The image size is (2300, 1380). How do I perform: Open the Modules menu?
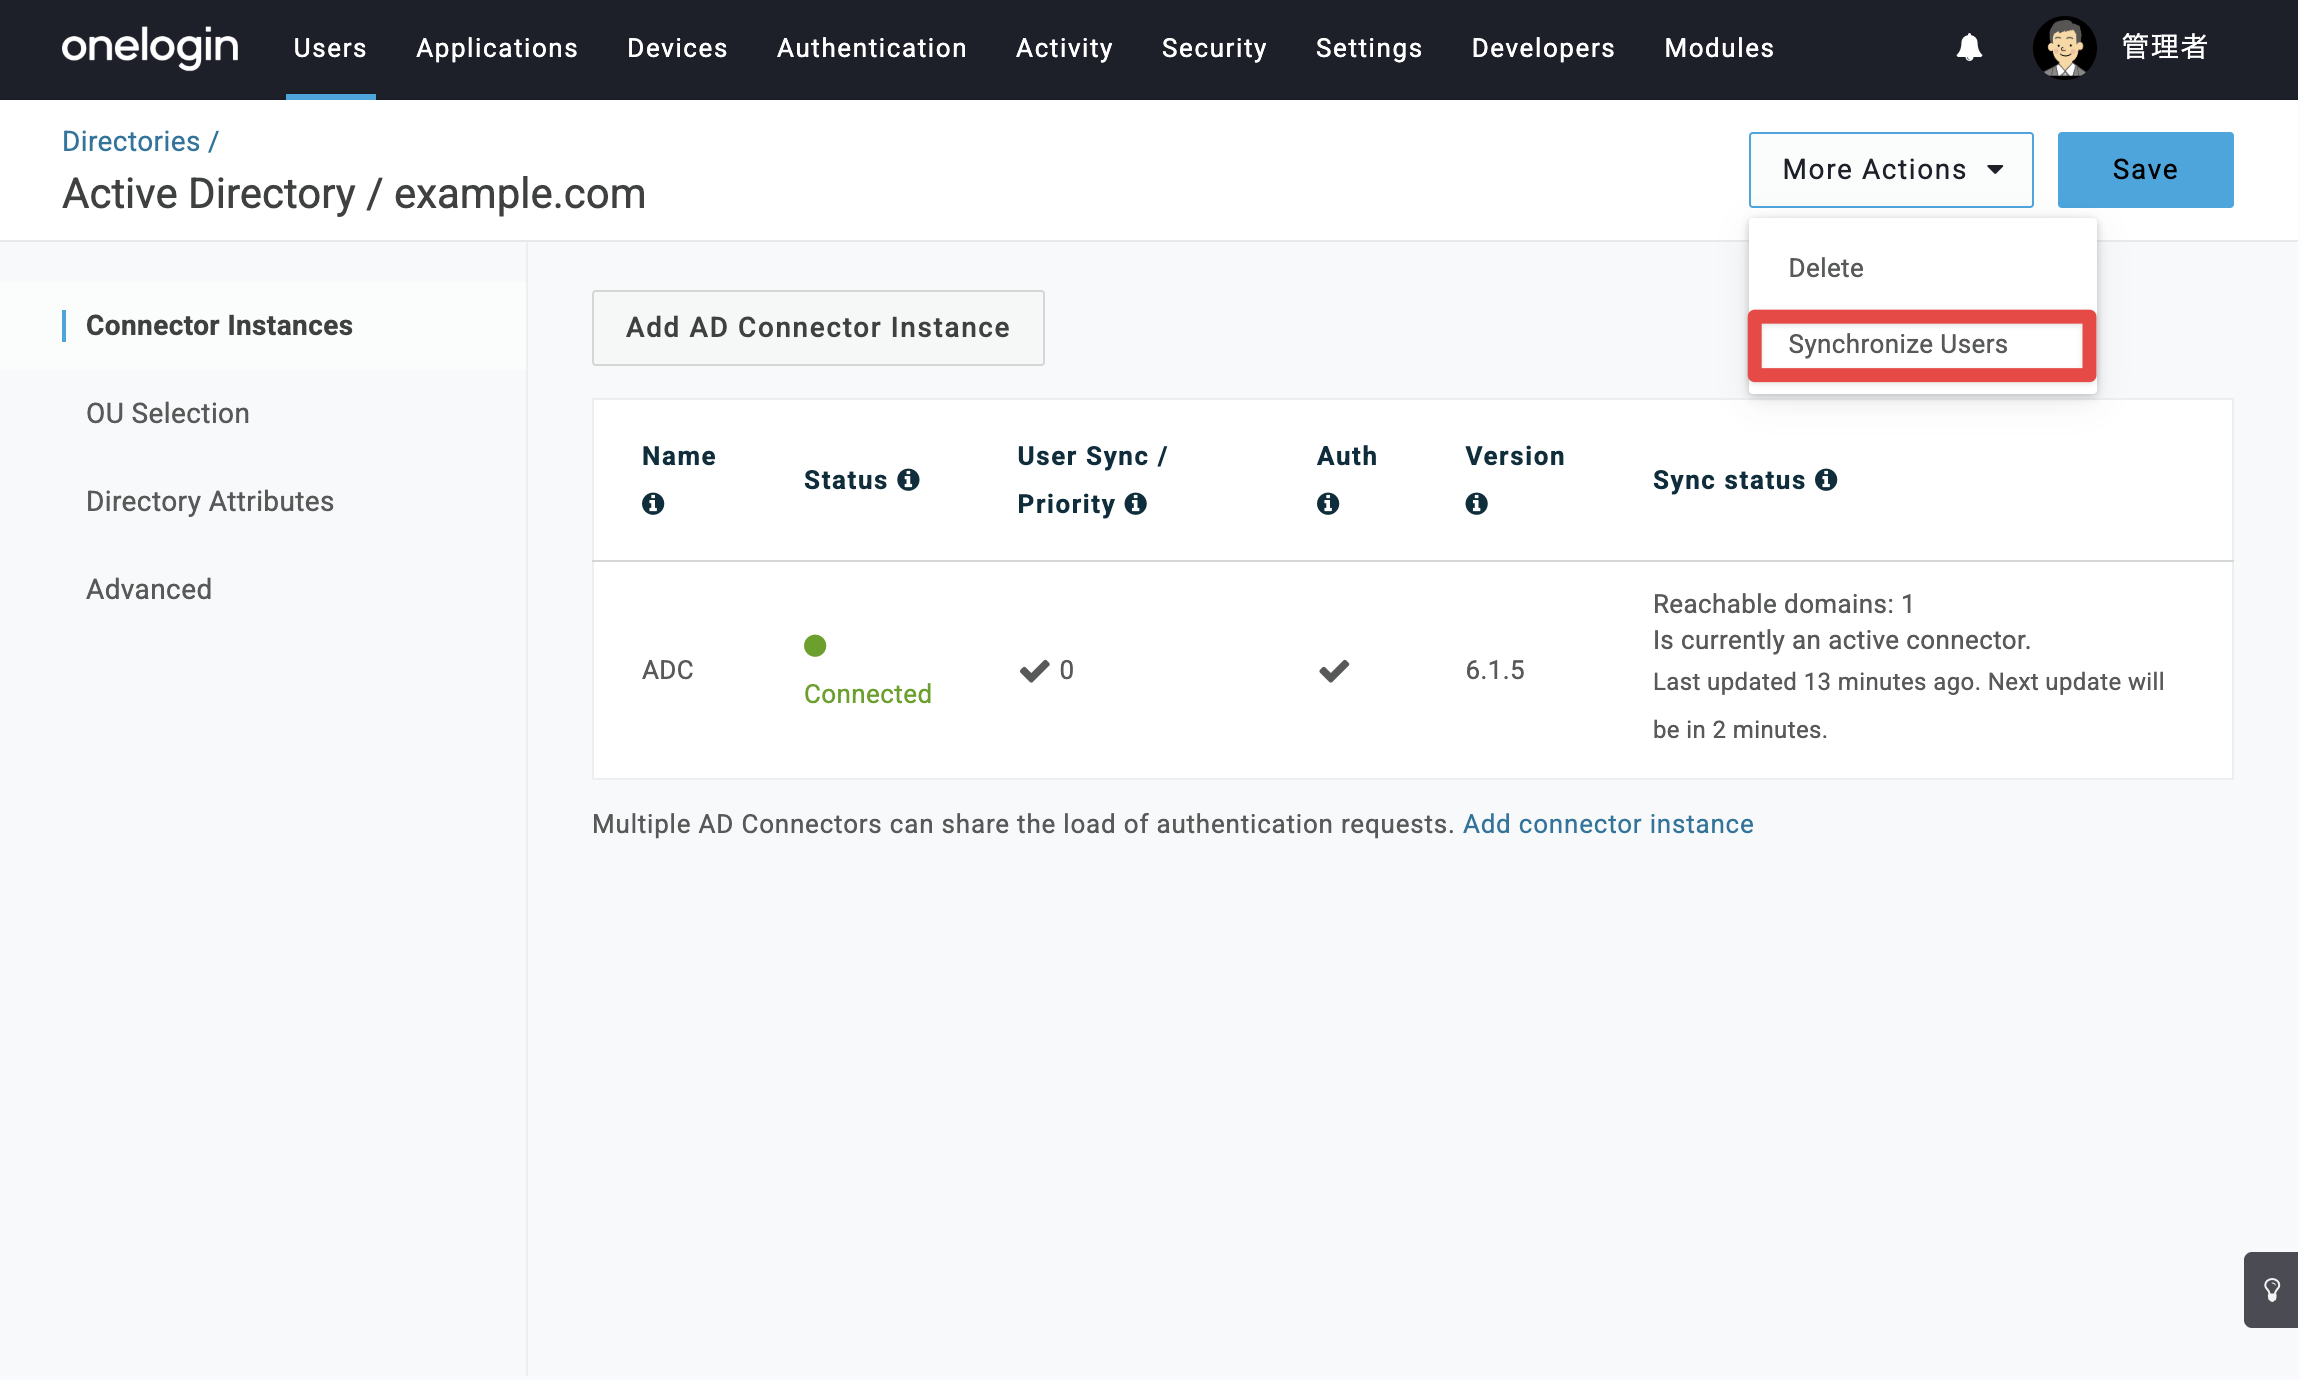(x=1719, y=48)
